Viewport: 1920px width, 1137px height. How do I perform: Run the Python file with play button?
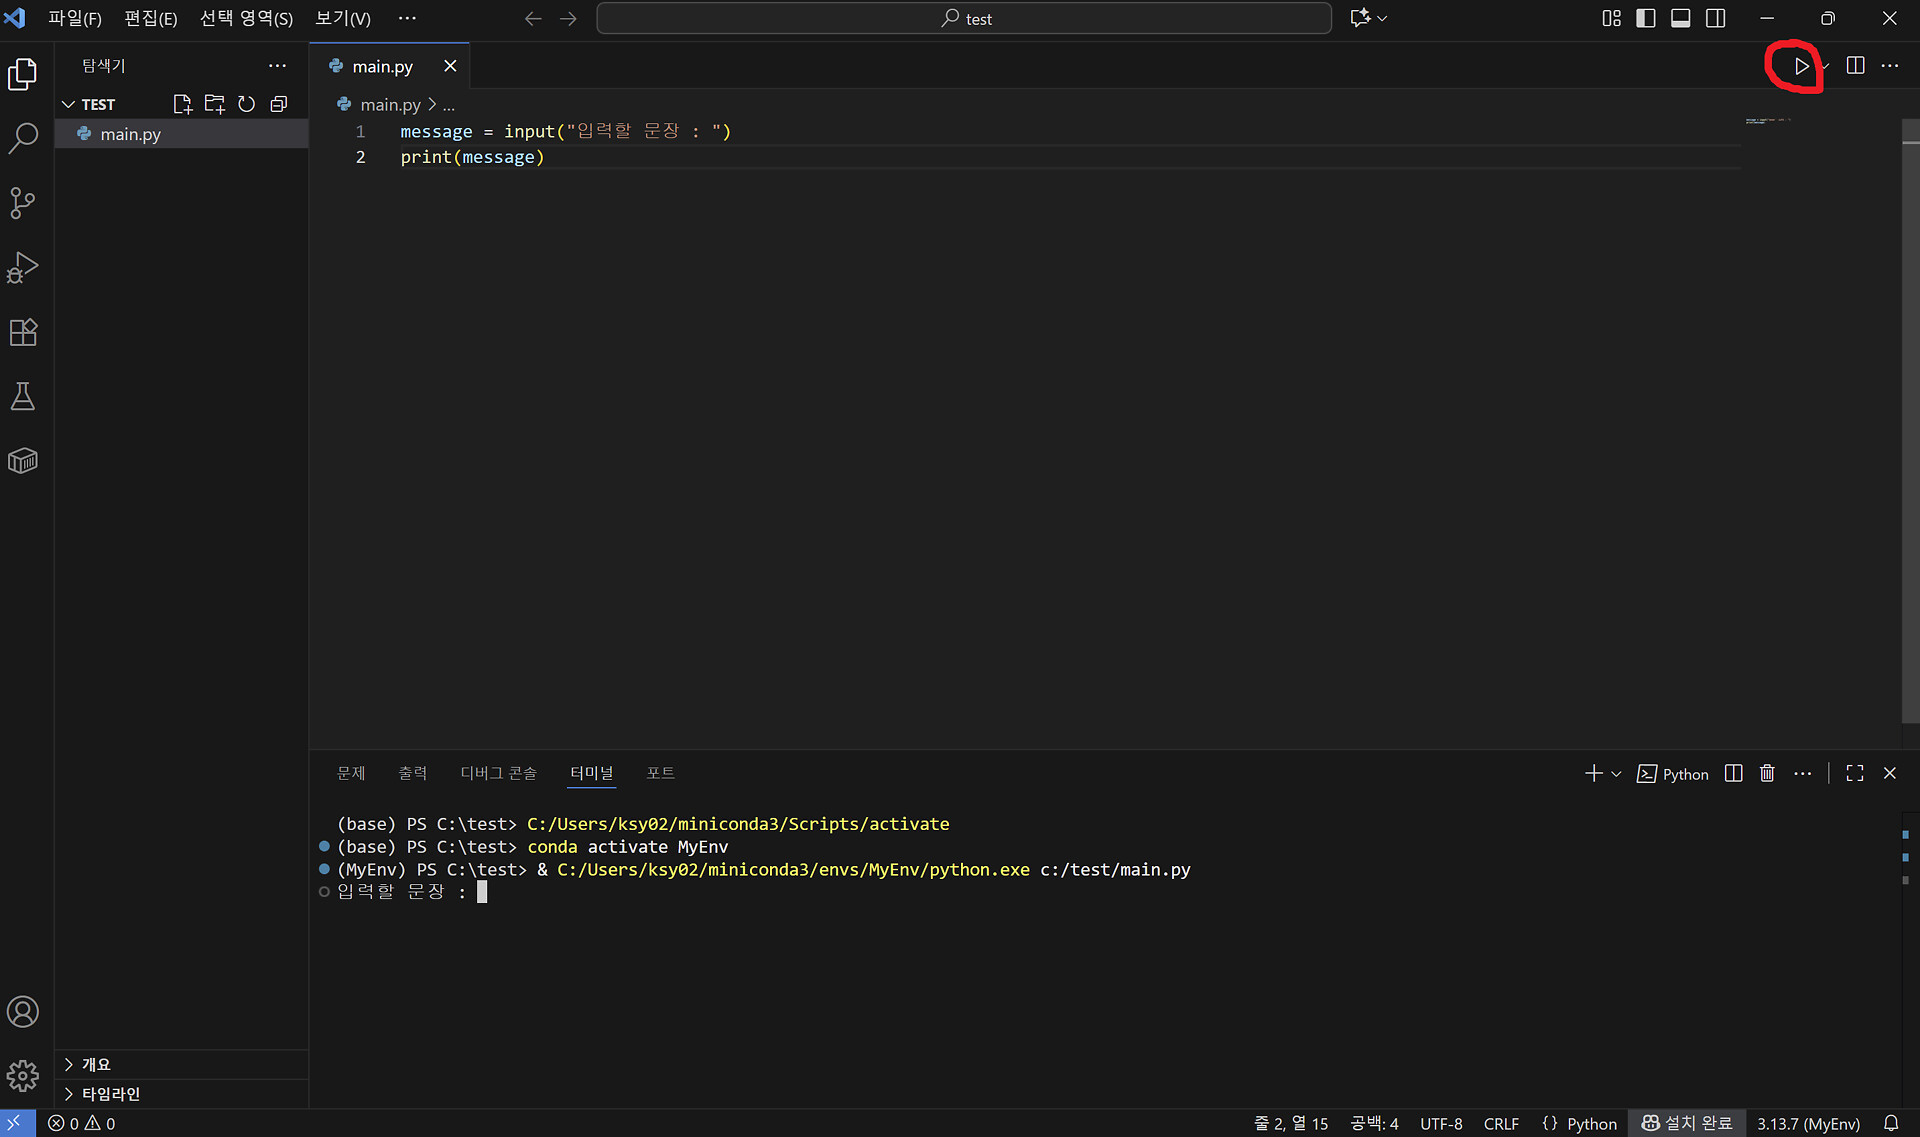pos(1800,66)
